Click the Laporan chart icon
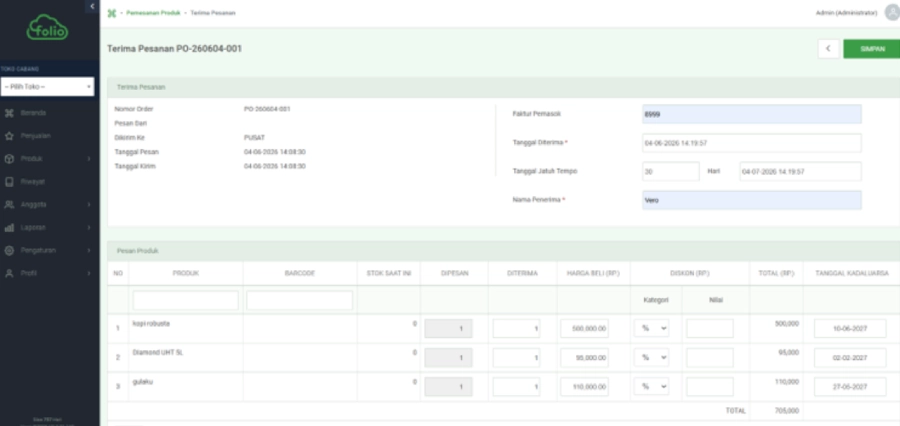Screen dimensions: 900x426 click(x=9, y=227)
